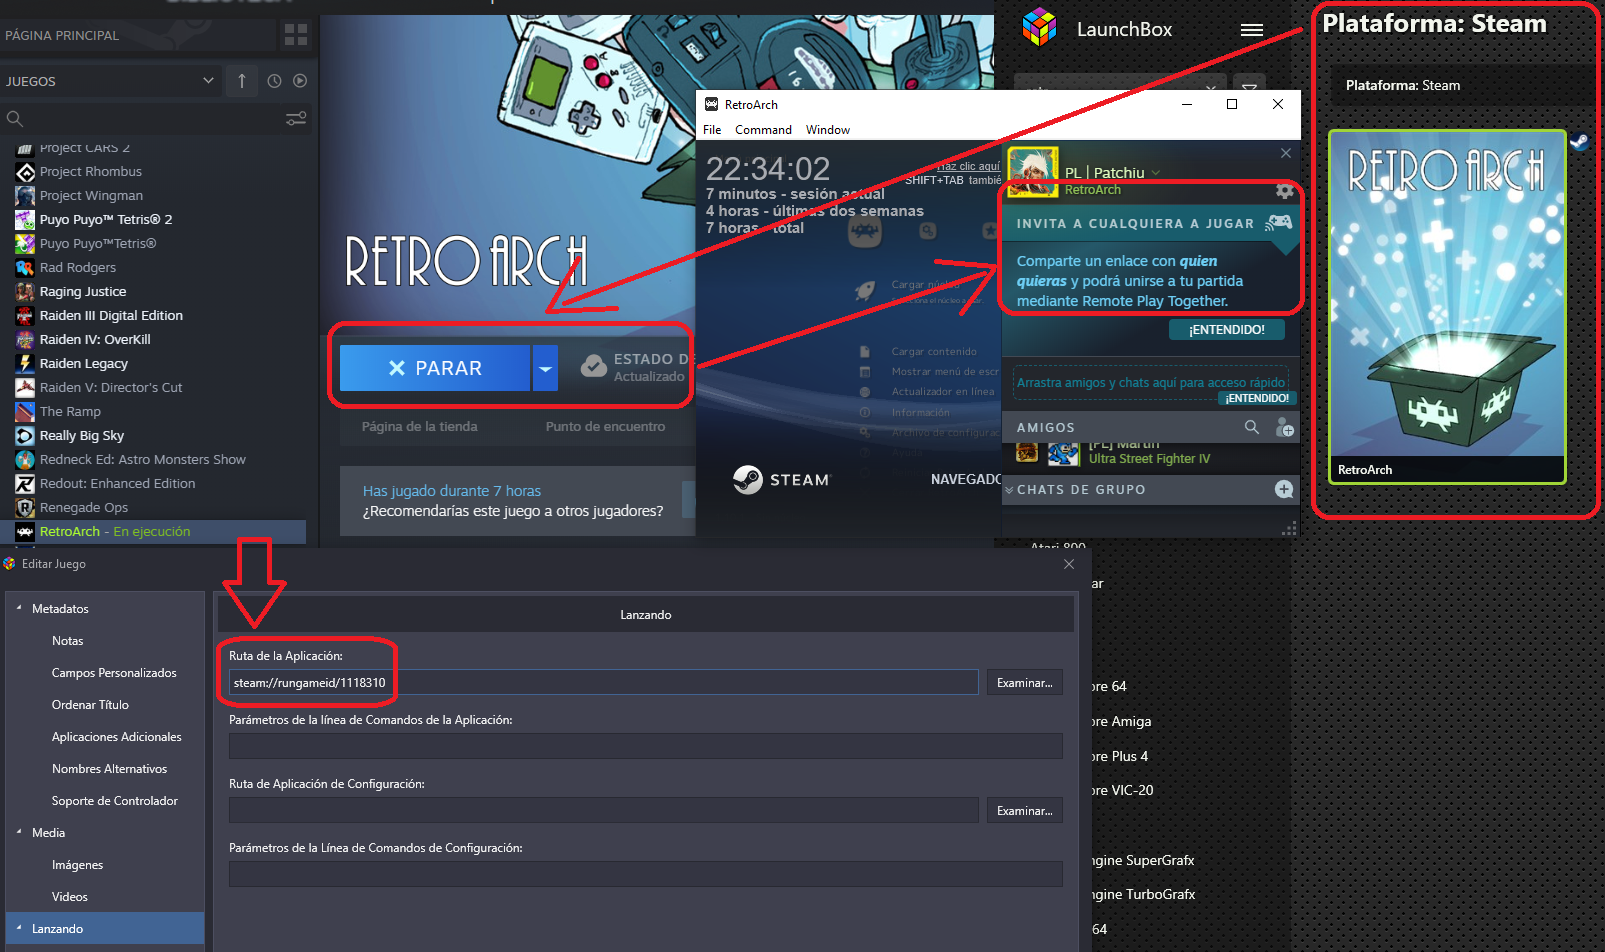Click the cloud status Actualizado icon
The height and width of the screenshot is (952, 1605).
coord(594,366)
